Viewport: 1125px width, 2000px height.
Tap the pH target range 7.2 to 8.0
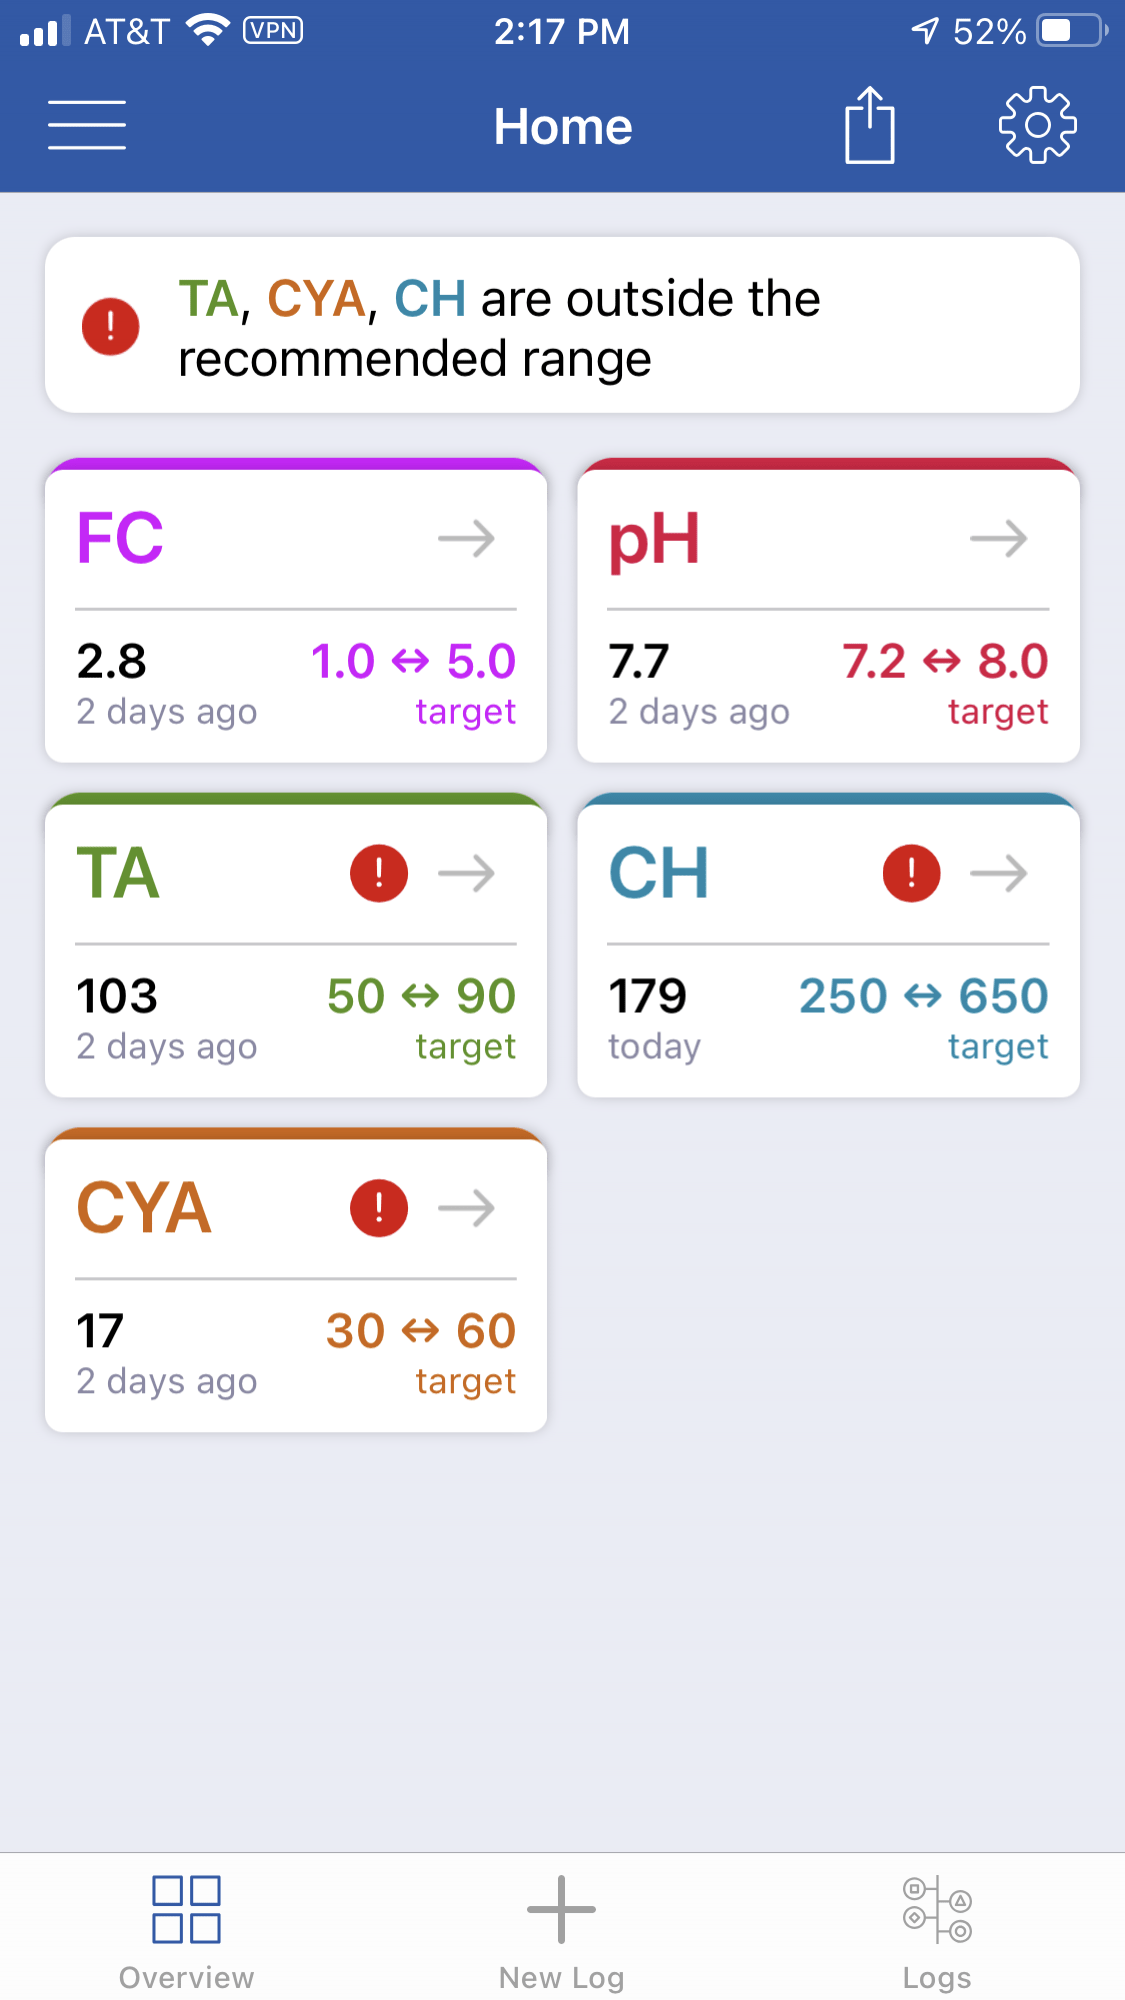[945, 661]
